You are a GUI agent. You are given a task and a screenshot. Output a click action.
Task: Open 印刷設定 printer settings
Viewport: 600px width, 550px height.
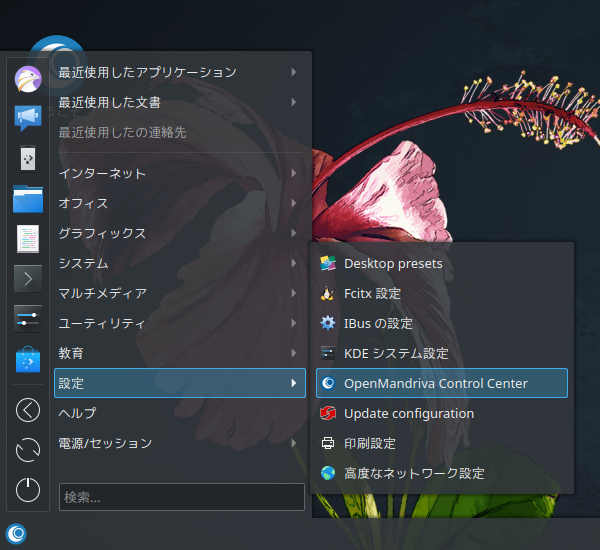(442, 443)
